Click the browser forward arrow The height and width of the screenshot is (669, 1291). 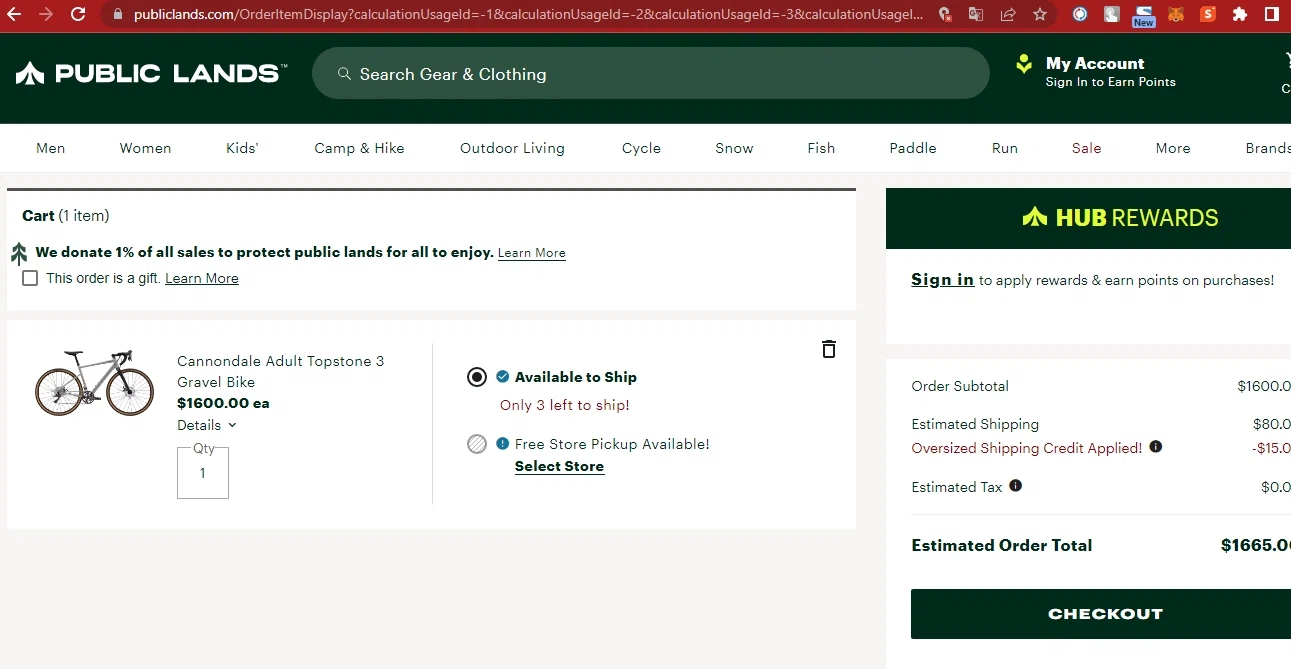tap(46, 15)
